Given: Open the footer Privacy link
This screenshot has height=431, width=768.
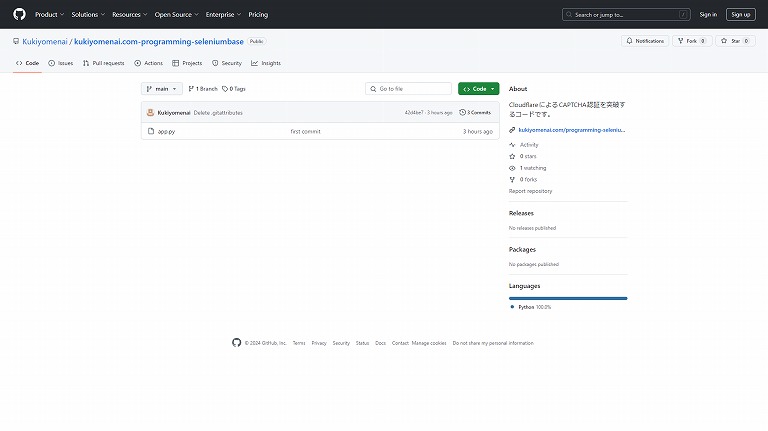Looking at the screenshot, I should [x=319, y=343].
